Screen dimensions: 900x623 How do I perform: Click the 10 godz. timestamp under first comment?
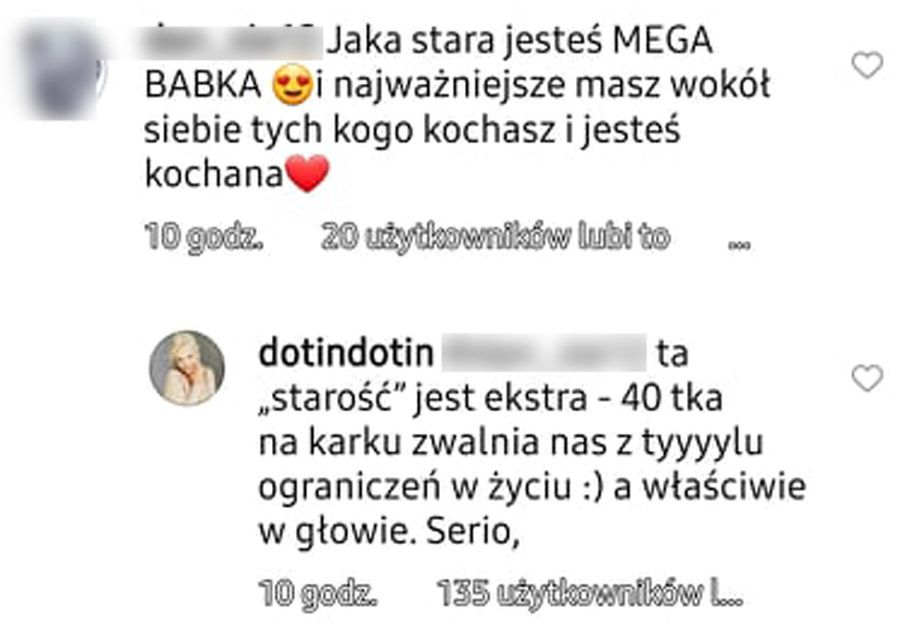pyautogui.click(x=204, y=237)
